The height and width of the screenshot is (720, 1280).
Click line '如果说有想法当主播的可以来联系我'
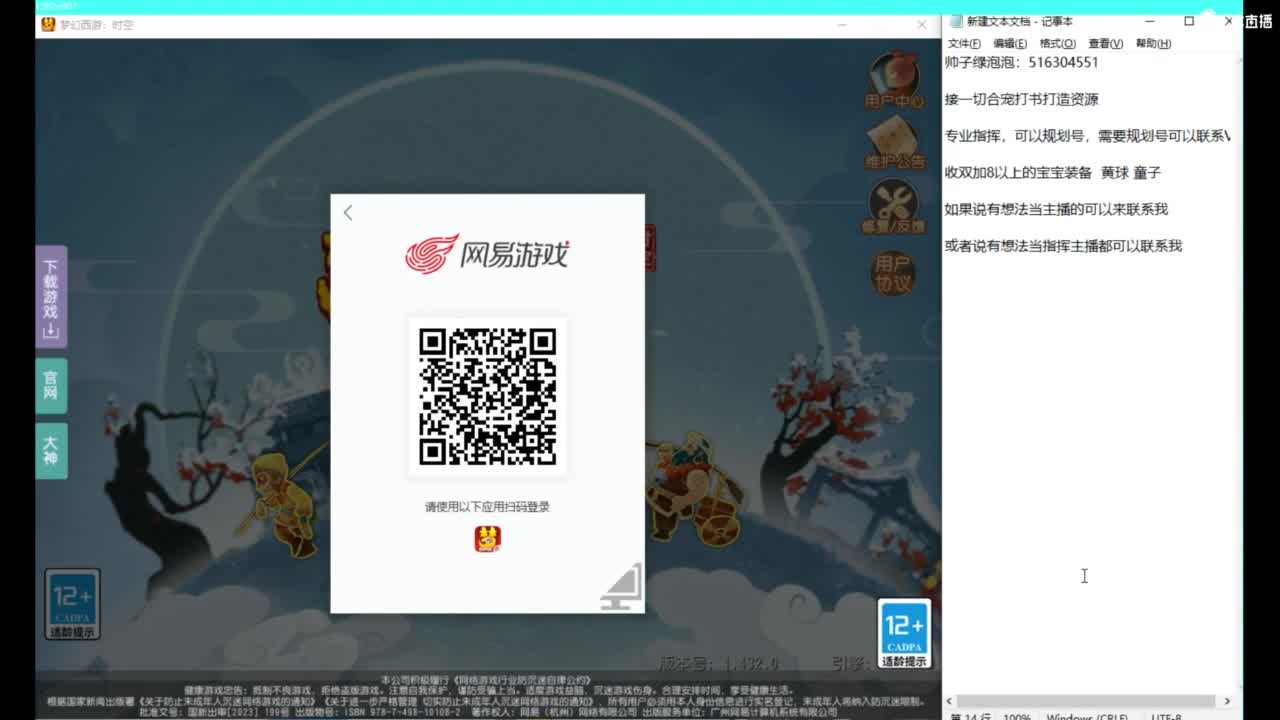pos(1056,209)
